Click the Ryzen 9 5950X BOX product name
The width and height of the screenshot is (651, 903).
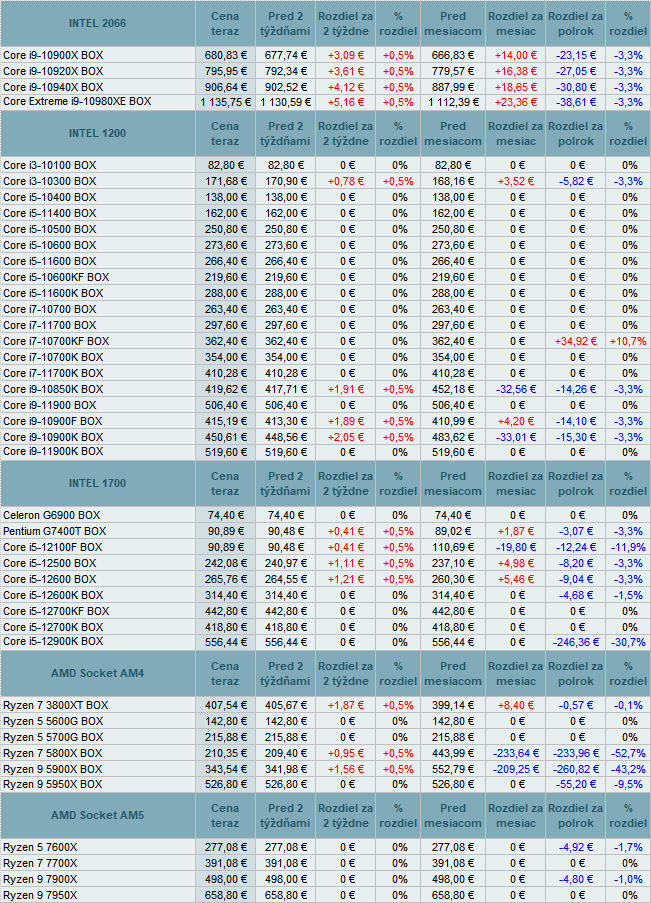point(52,785)
